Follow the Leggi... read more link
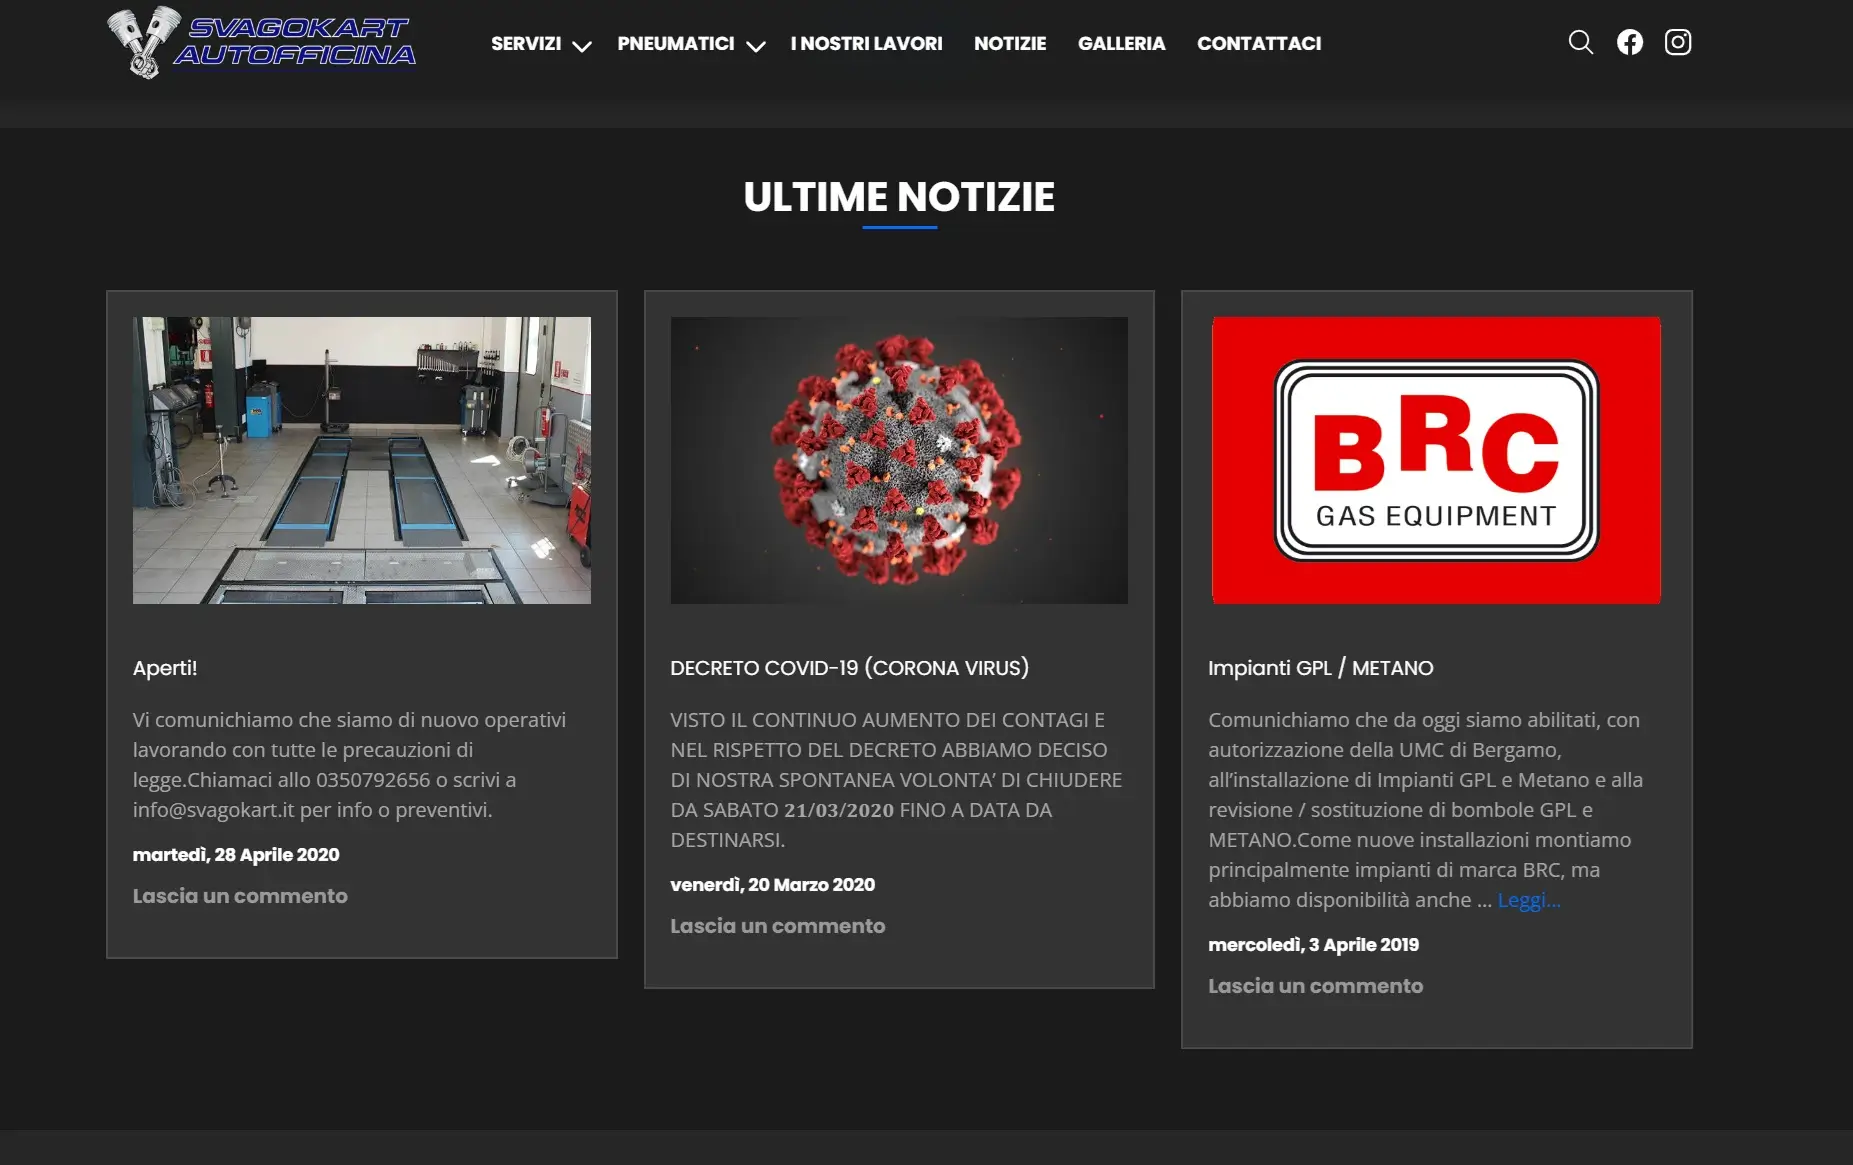The image size is (1853, 1165). click(x=1529, y=900)
